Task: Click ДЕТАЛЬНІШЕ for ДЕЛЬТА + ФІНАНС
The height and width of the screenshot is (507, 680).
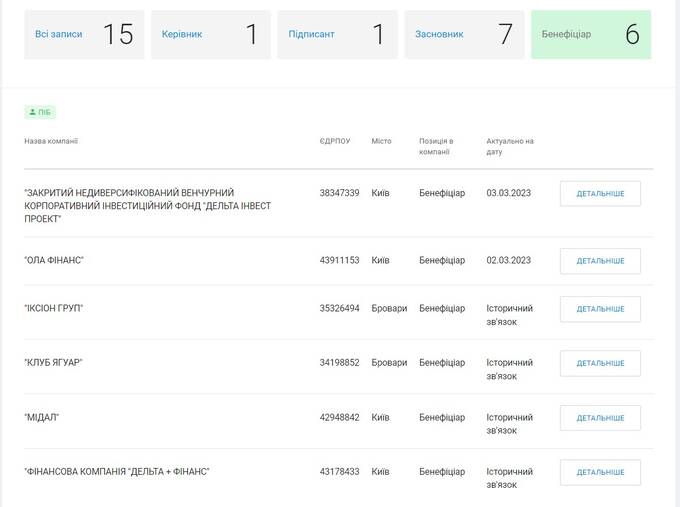Action: tap(600, 472)
